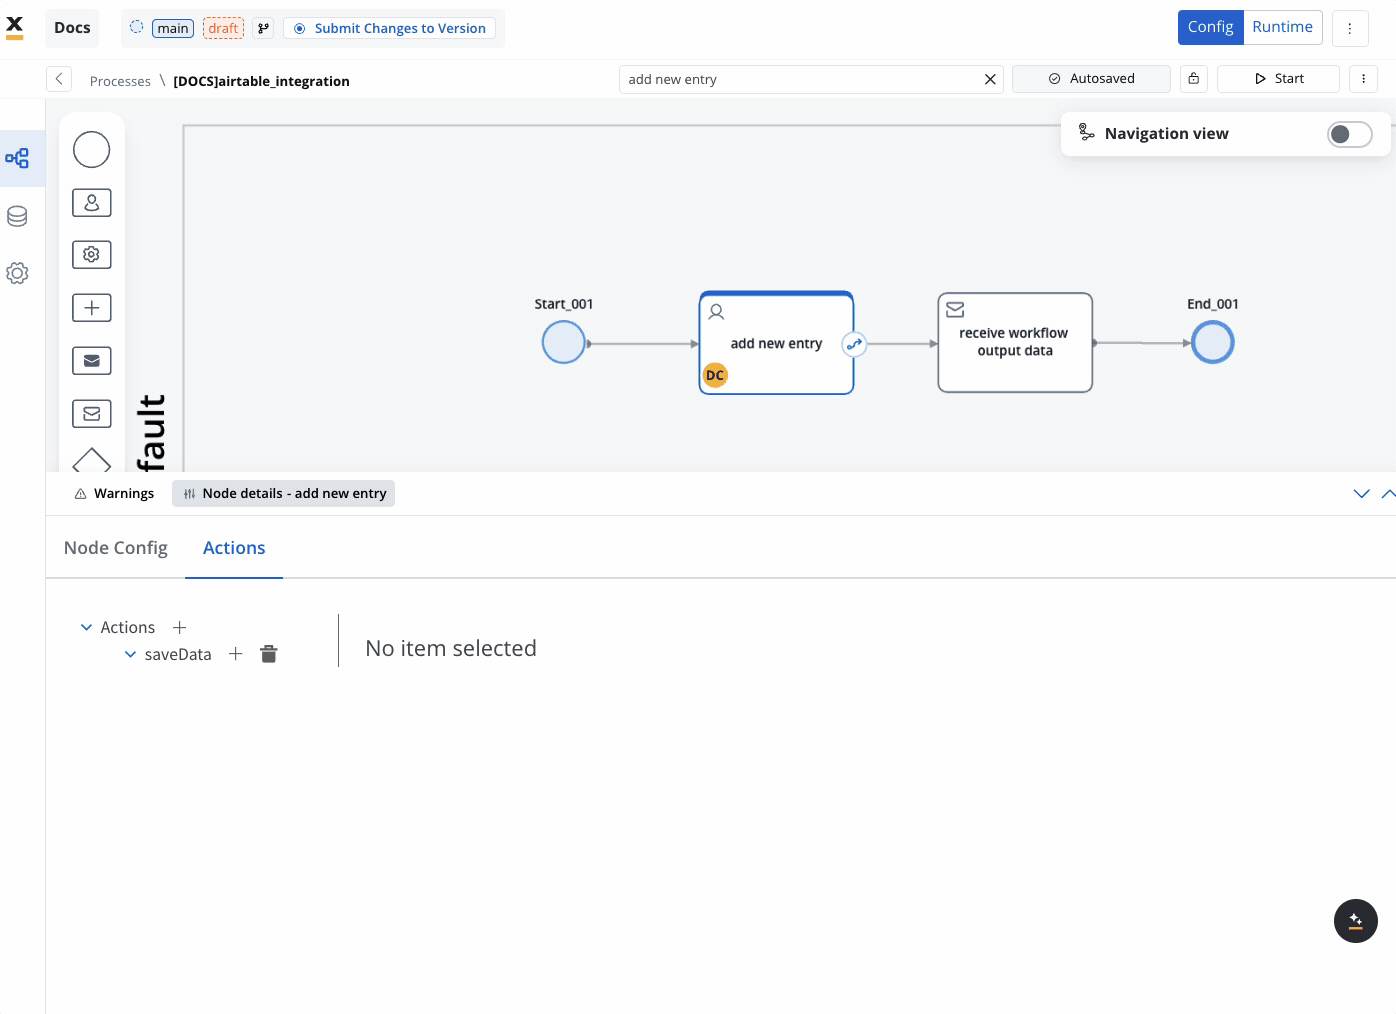The height and width of the screenshot is (1014, 1396).
Task: Click the [DOCS]airtable_integration breadcrumb title
Action: 261,81
